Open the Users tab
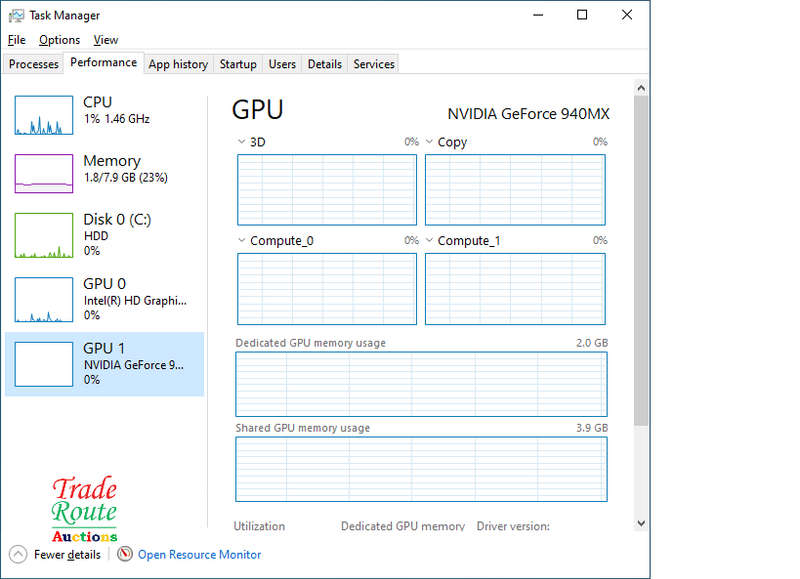The height and width of the screenshot is (579, 800). coord(282,64)
